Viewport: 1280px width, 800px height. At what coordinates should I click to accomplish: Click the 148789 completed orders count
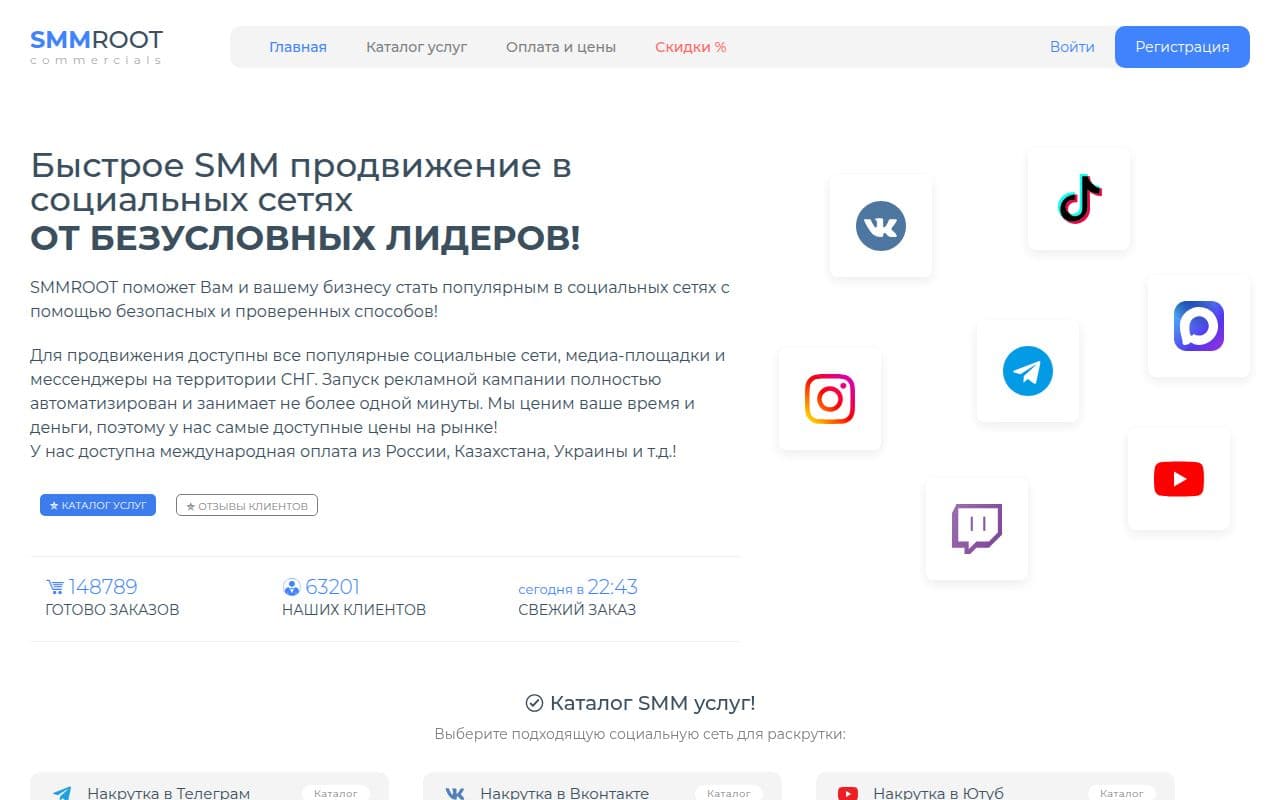coord(103,587)
